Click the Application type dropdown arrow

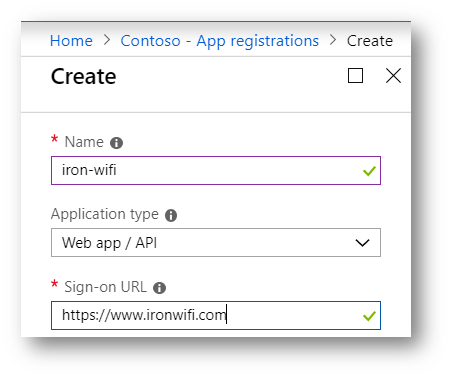(362, 243)
